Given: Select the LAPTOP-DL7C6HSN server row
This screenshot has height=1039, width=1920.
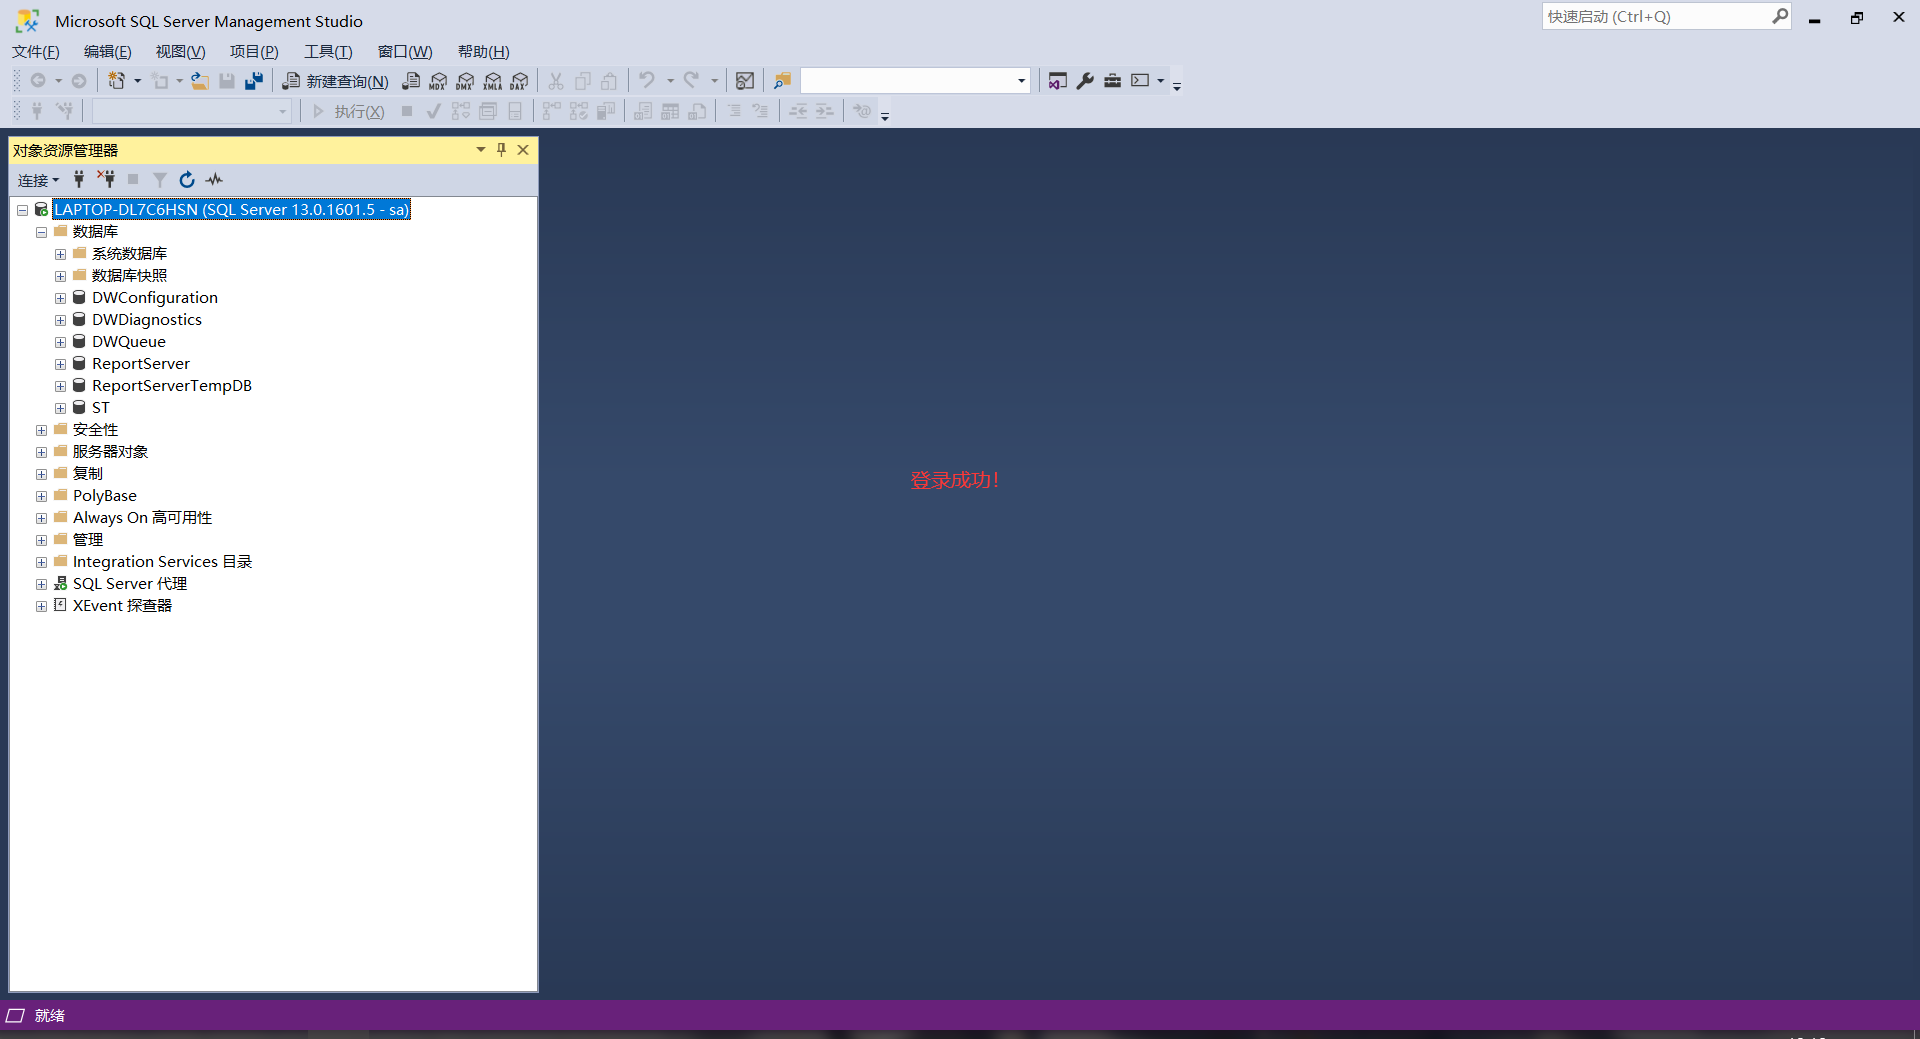Looking at the screenshot, I should click(231, 210).
